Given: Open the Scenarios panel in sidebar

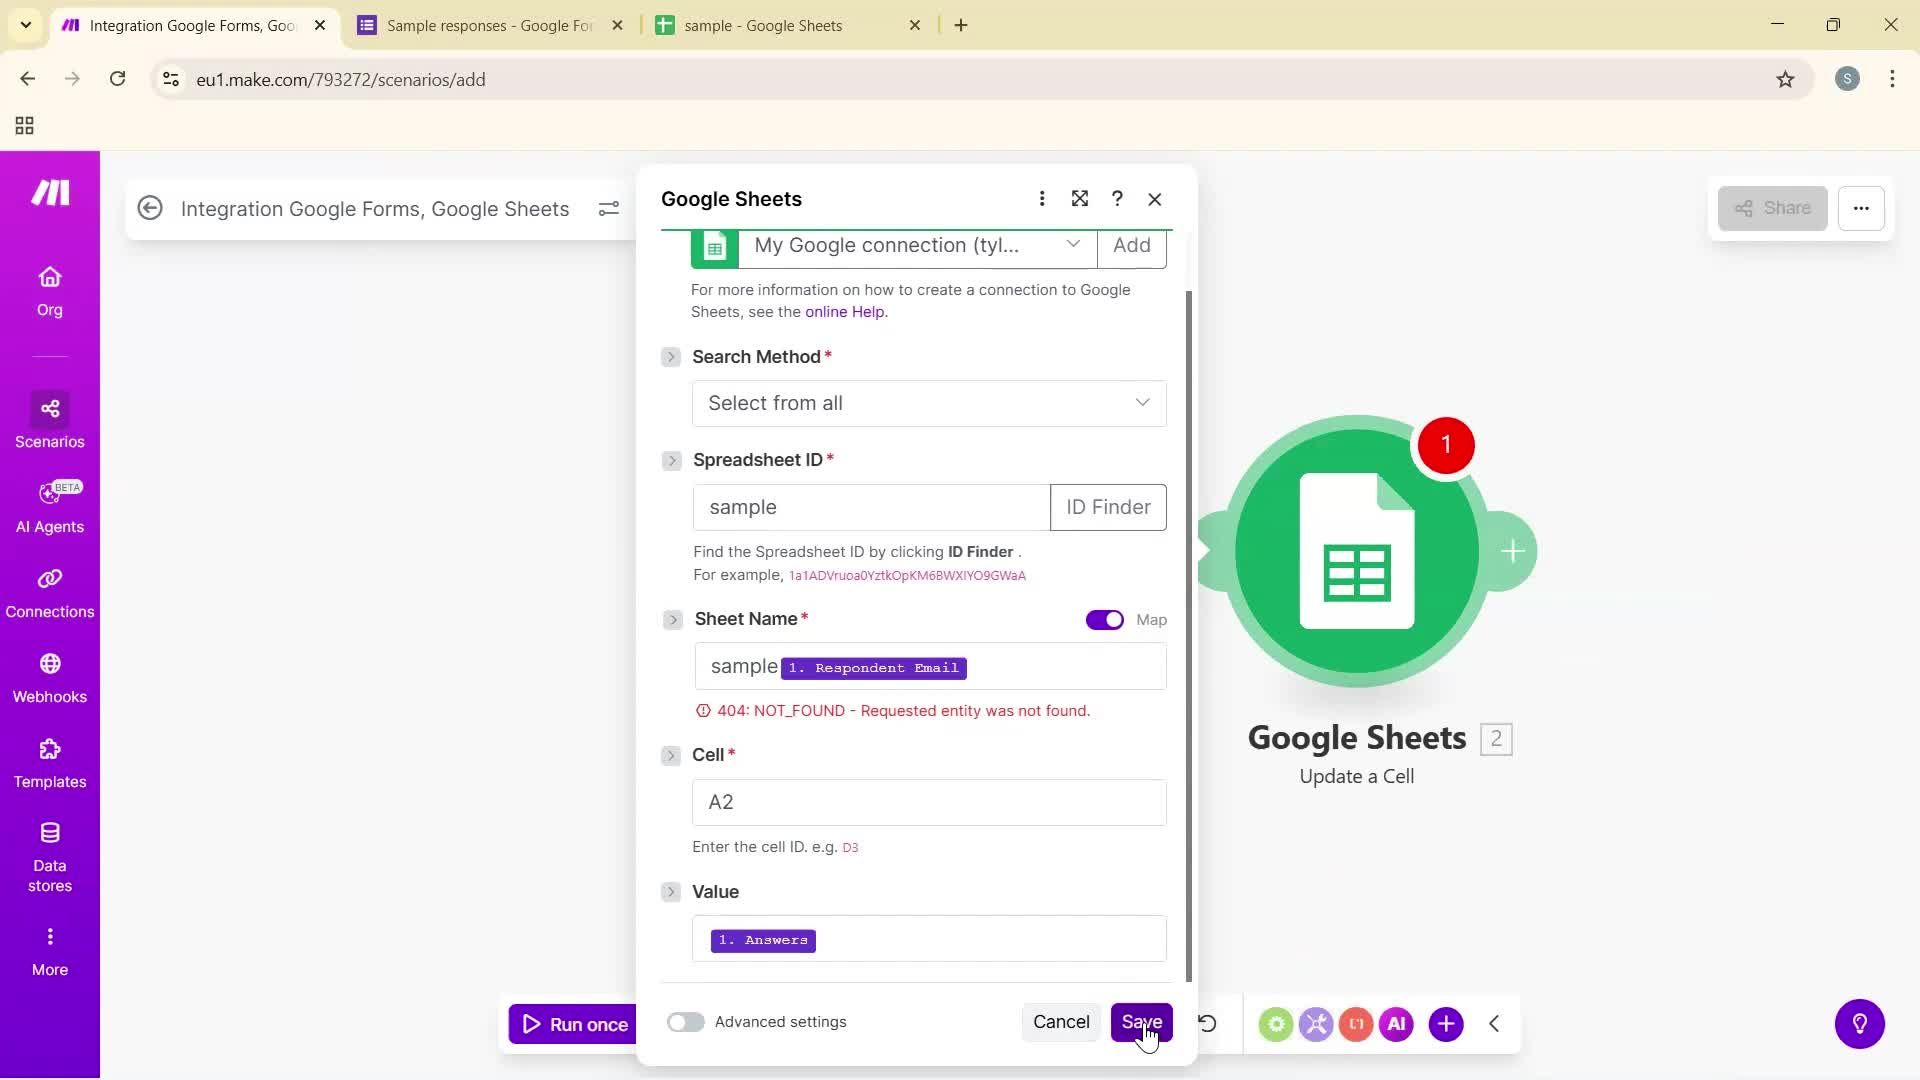Looking at the screenshot, I should pyautogui.click(x=49, y=421).
